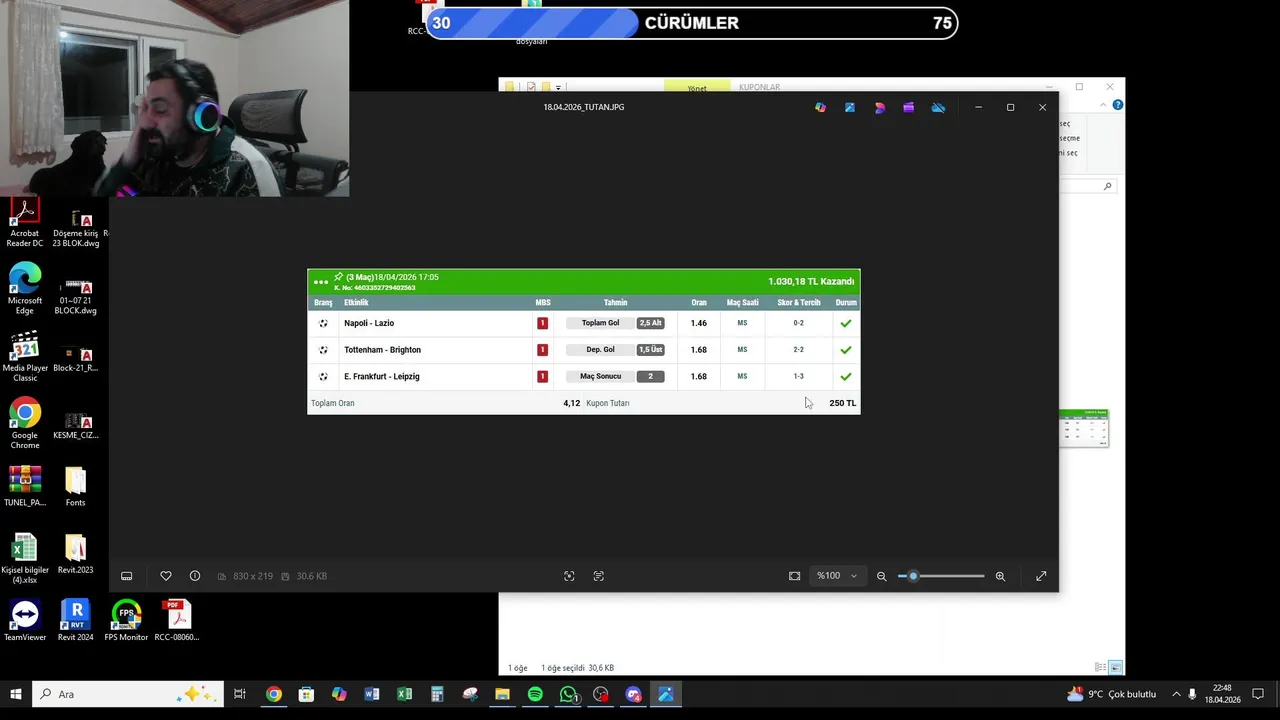Image resolution: width=1280 pixels, height=720 pixels.
Task: Enter full screen in Photos
Action: [x=1041, y=576]
